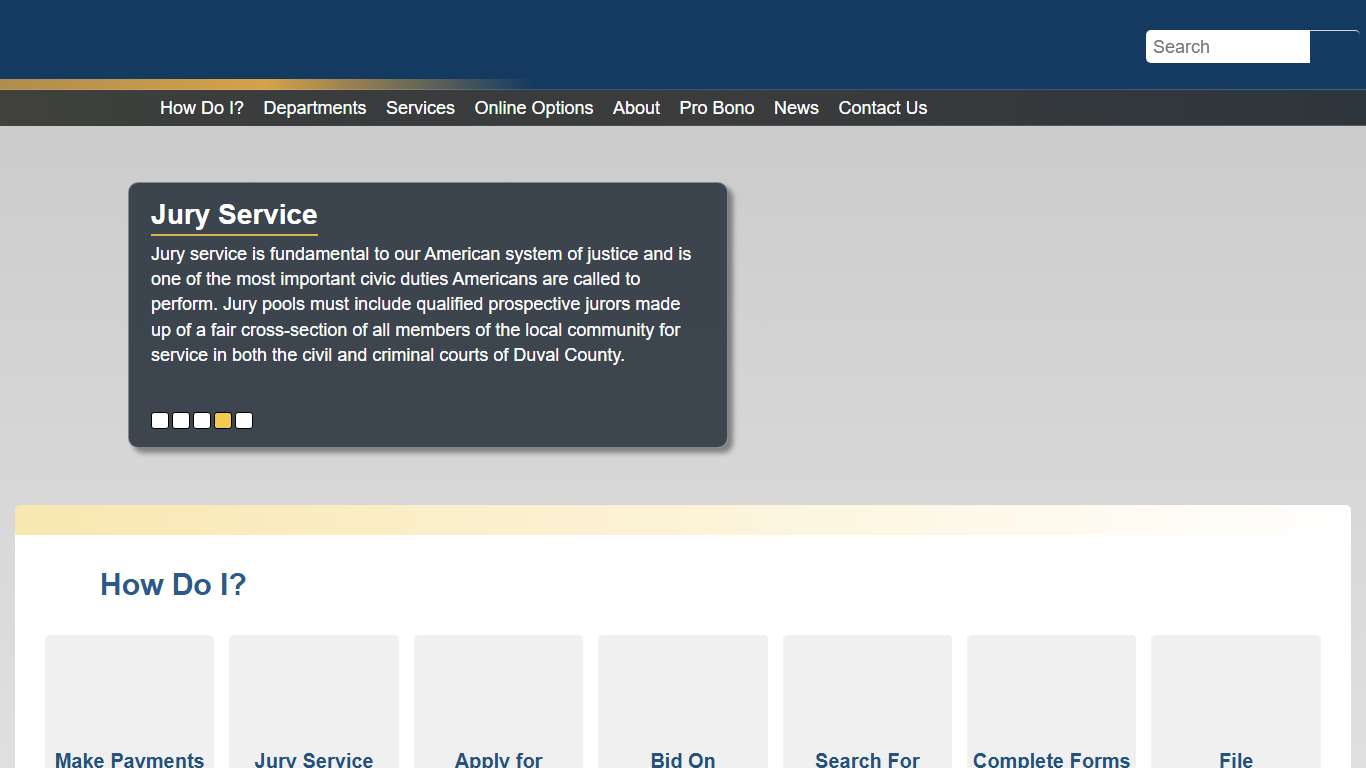The image size is (1366, 768).
Task: Click the highlighted yellow slide indicator
Action: 223,421
